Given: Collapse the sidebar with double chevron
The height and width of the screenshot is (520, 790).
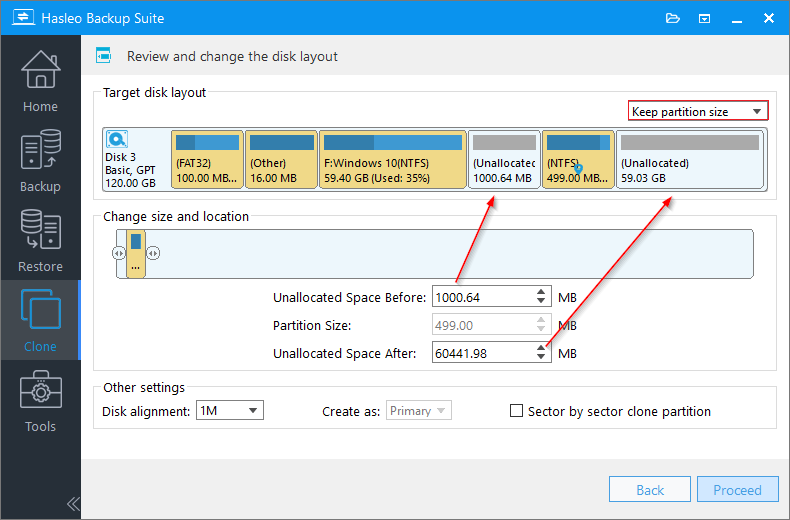Looking at the screenshot, I should (x=73, y=503).
